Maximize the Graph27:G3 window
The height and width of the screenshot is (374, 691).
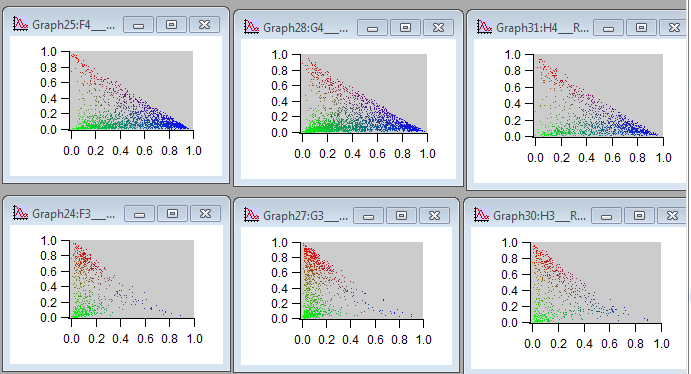401,216
